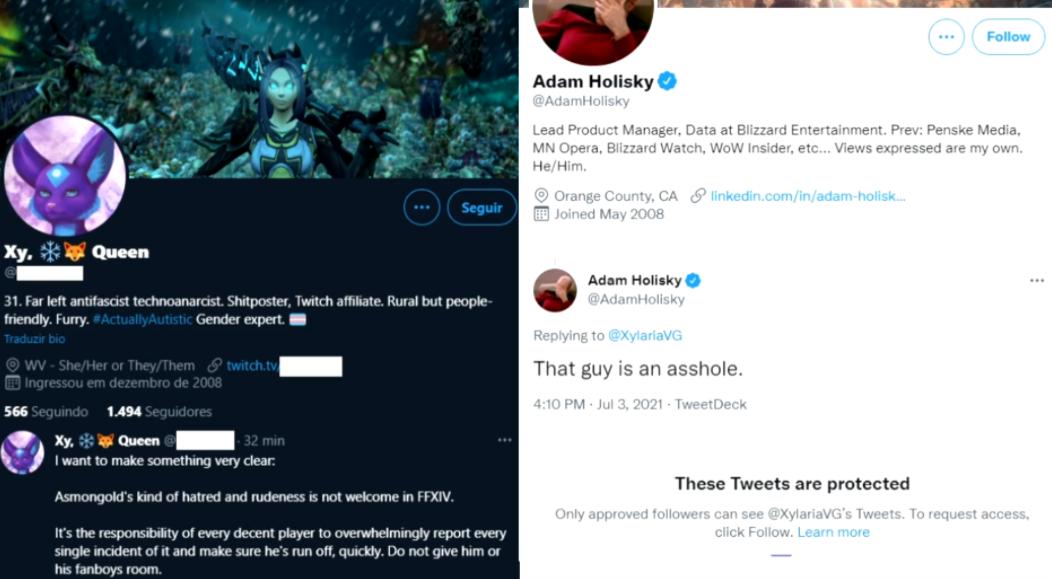Click the location pin icon before WV
This screenshot has height=579, width=1052.
(12, 366)
